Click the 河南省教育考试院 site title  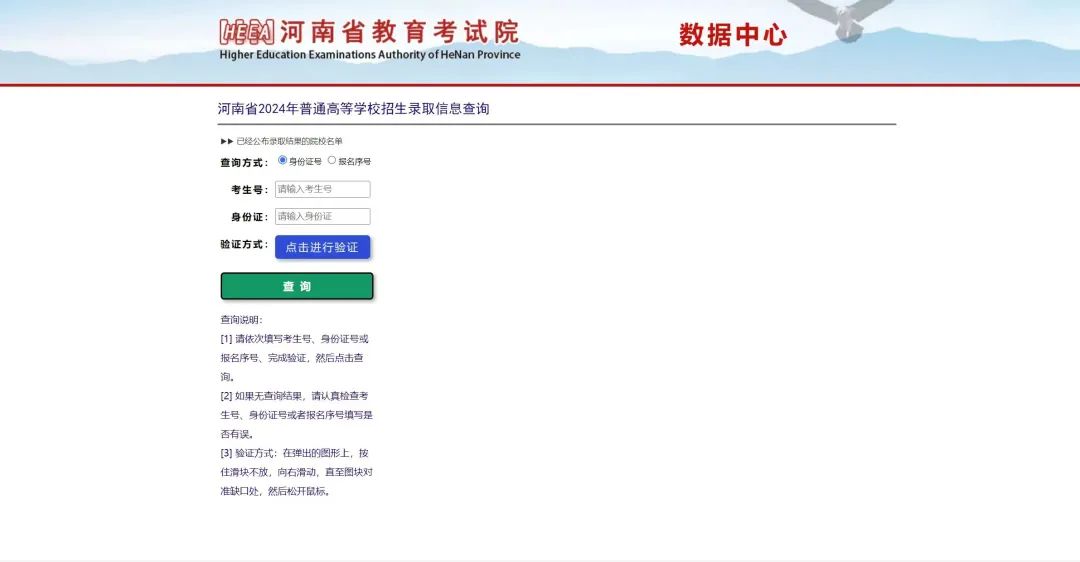[x=399, y=31]
